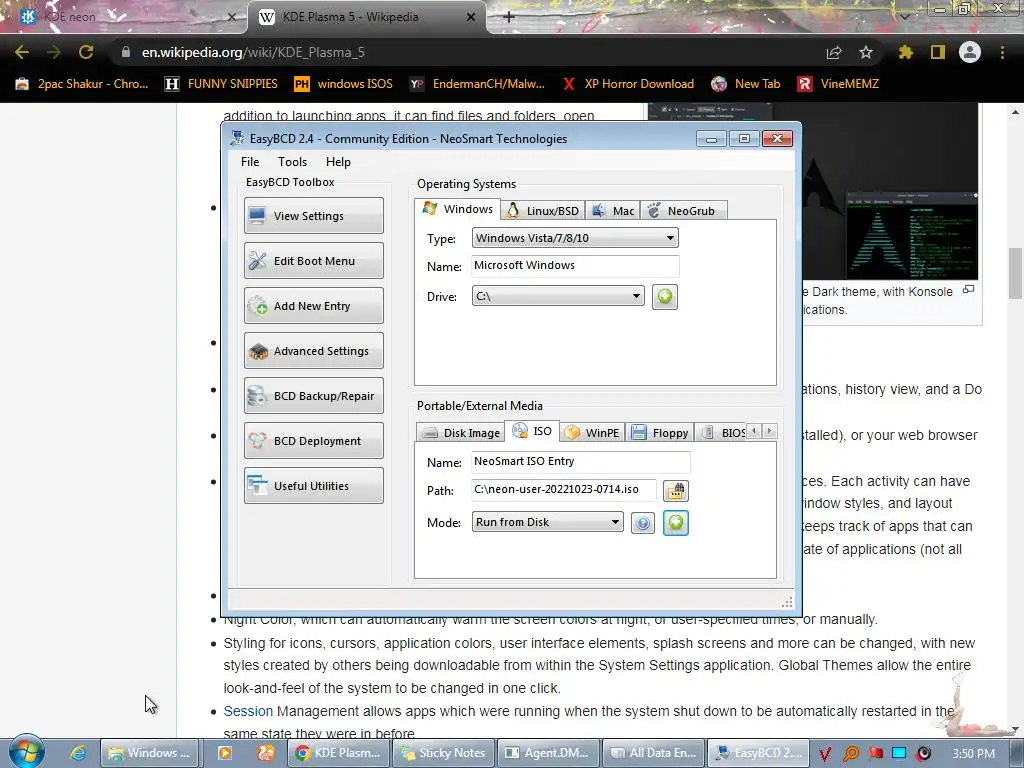This screenshot has height=768, width=1024.
Task: Open Advanced Settings section
Action: pos(313,351)
